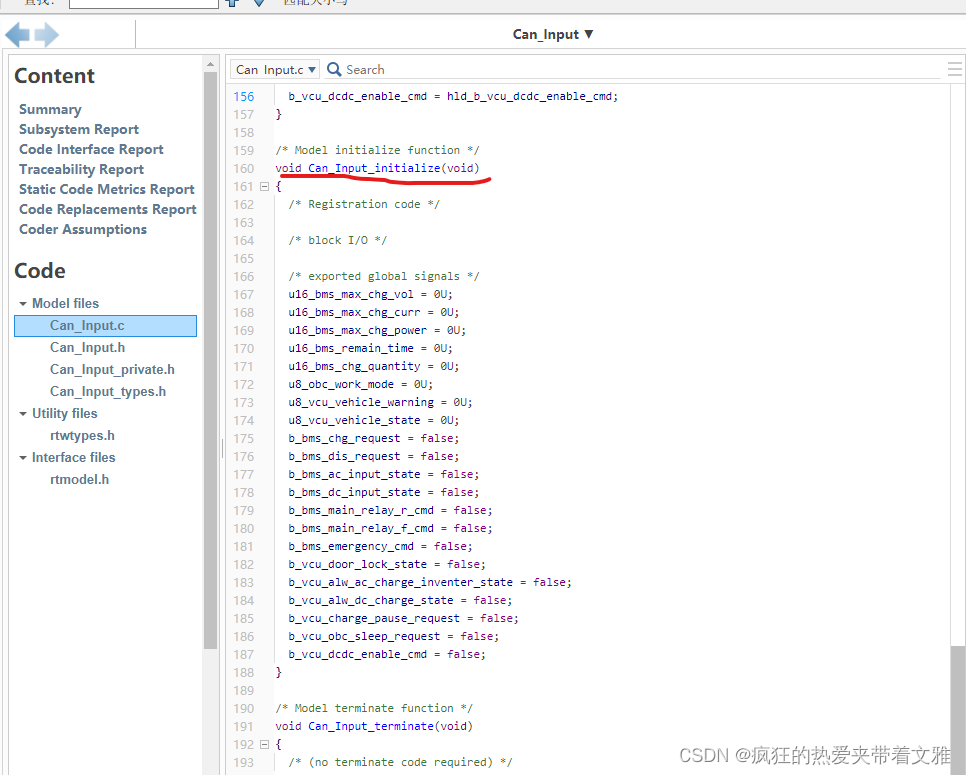Screen dimensions: 966x775
Task: Open the Subsystem Report link
Action: (79, 129)
